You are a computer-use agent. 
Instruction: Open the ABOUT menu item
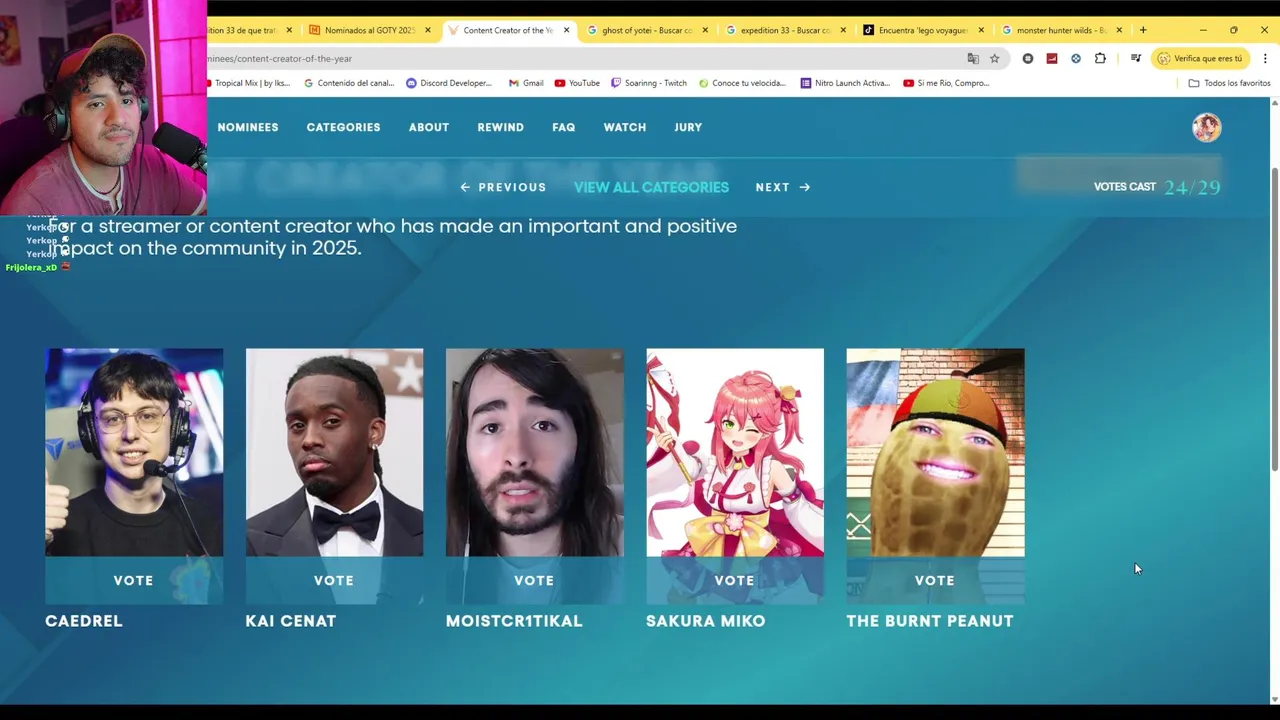[x=429, y=127]
